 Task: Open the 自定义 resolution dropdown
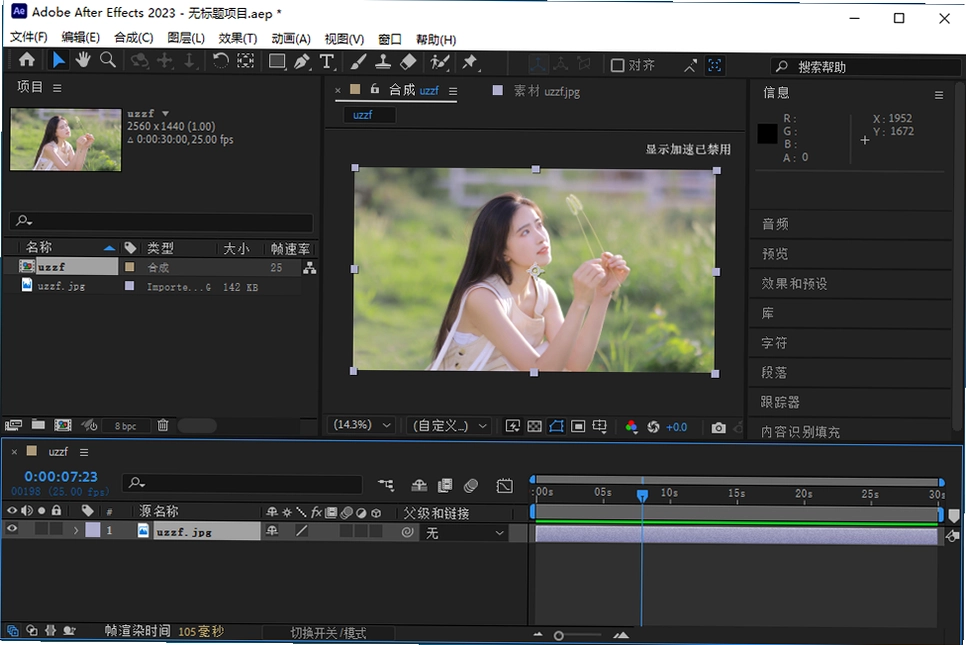click(x=448, y=426)
